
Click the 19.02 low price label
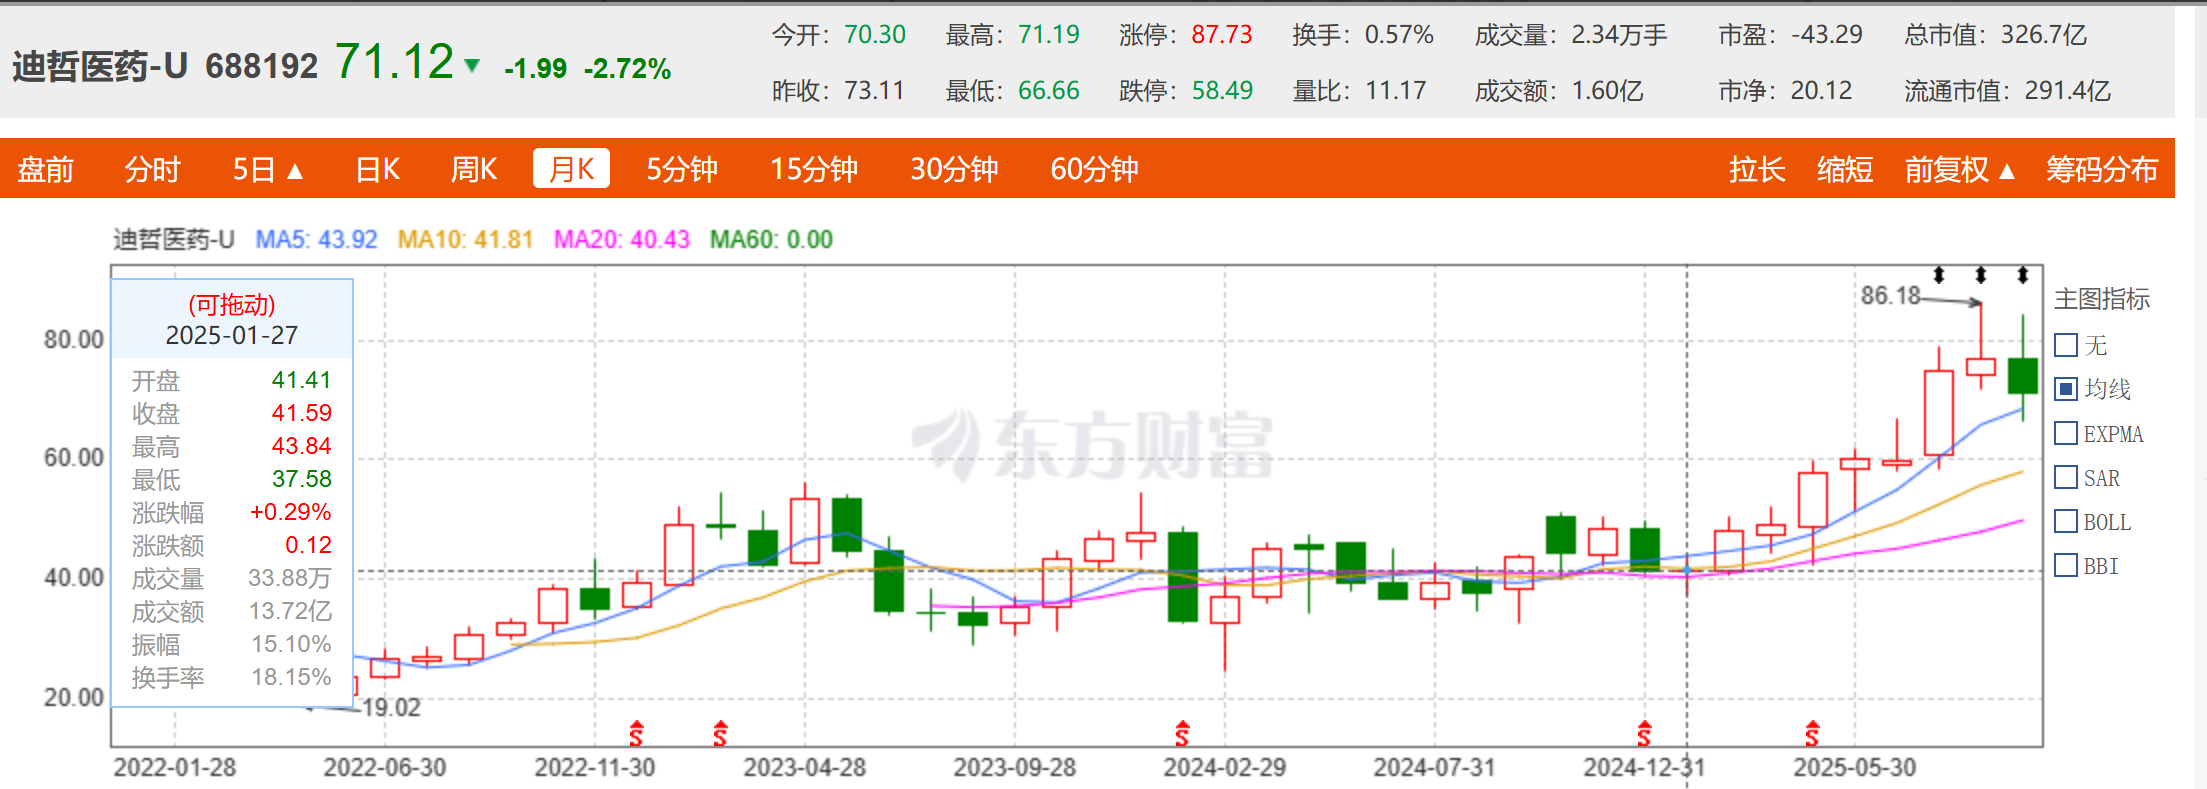(x=391, y=708)
